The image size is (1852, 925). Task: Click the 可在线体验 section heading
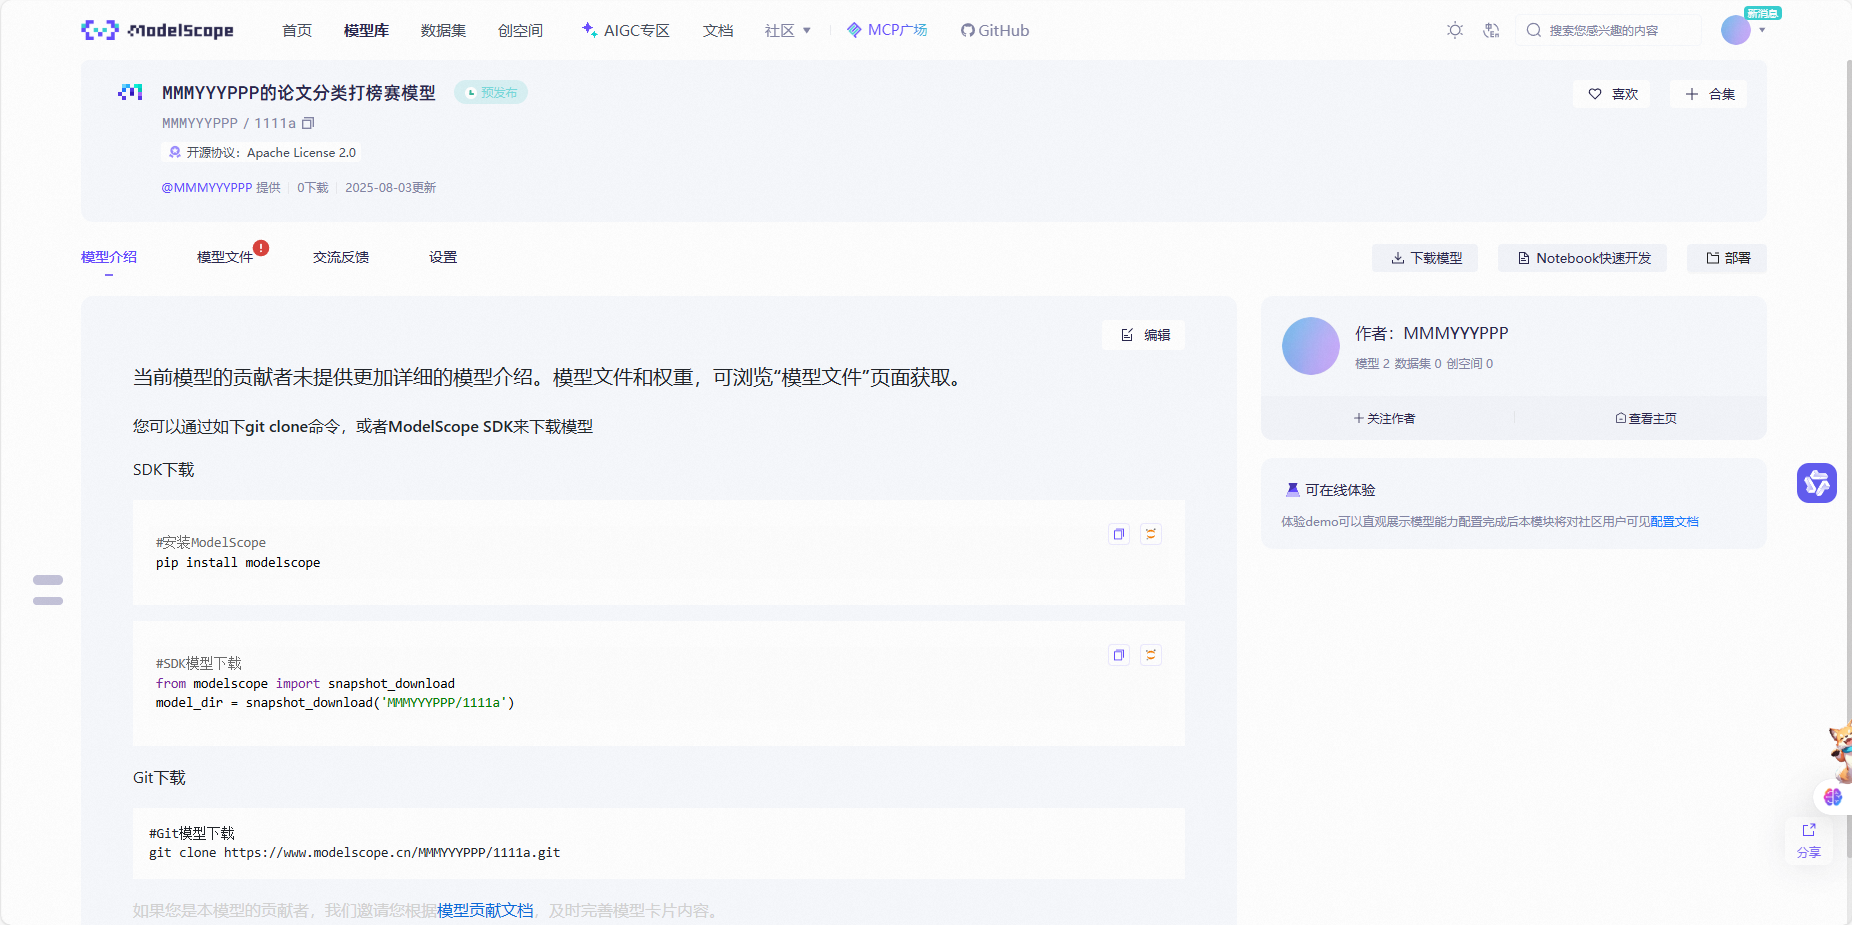click(x=1340, y=490)
